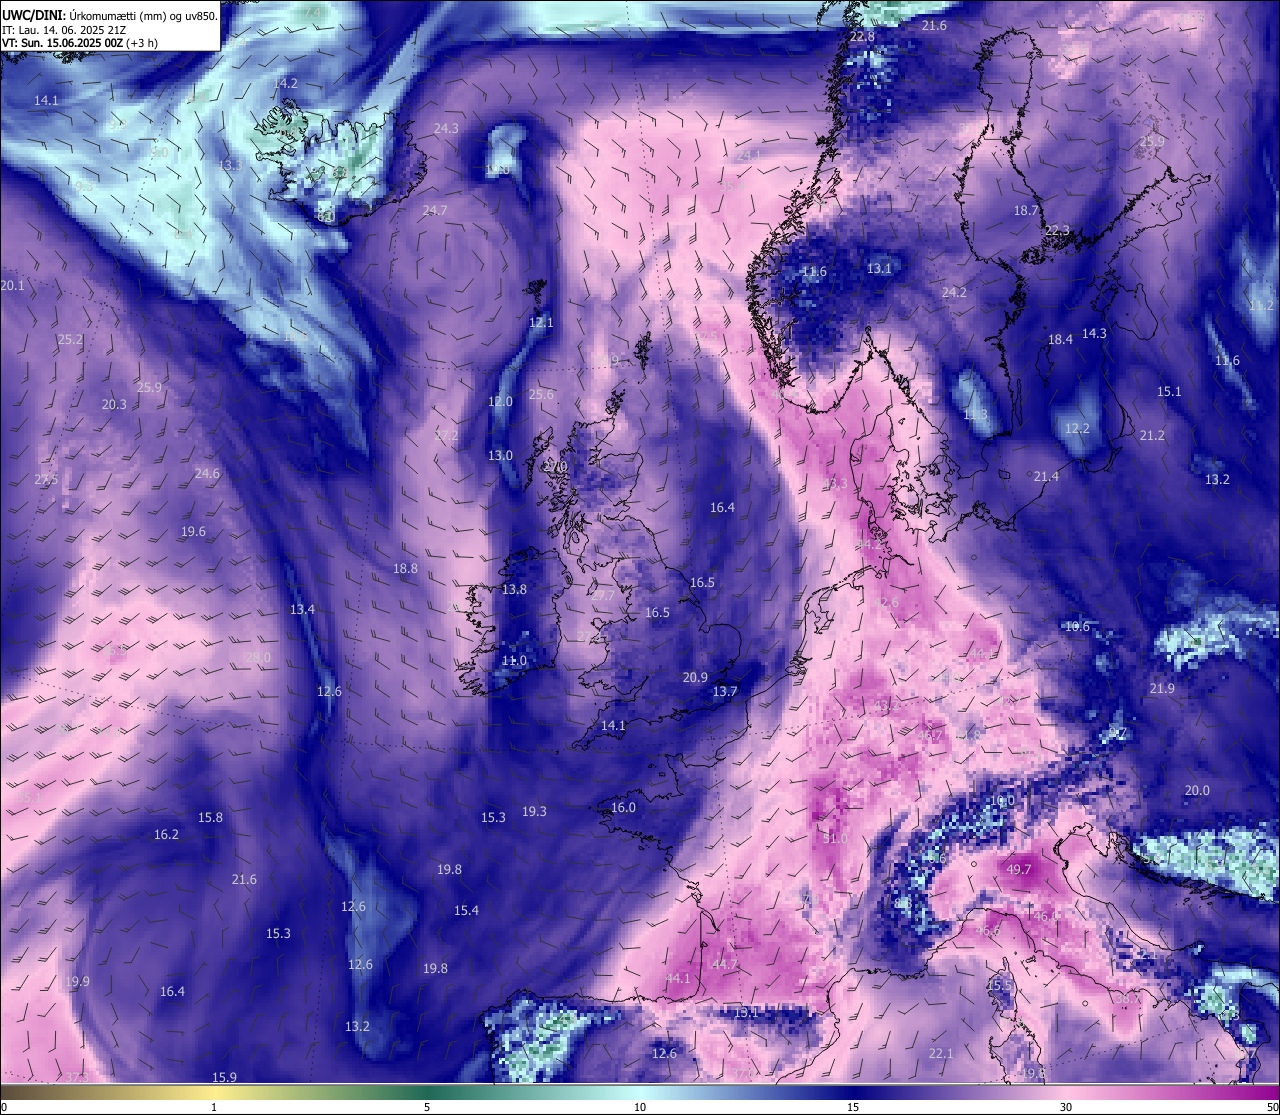Click the 22.1 value label
Screen dimensions: 1280x1115
[941, 1054]
